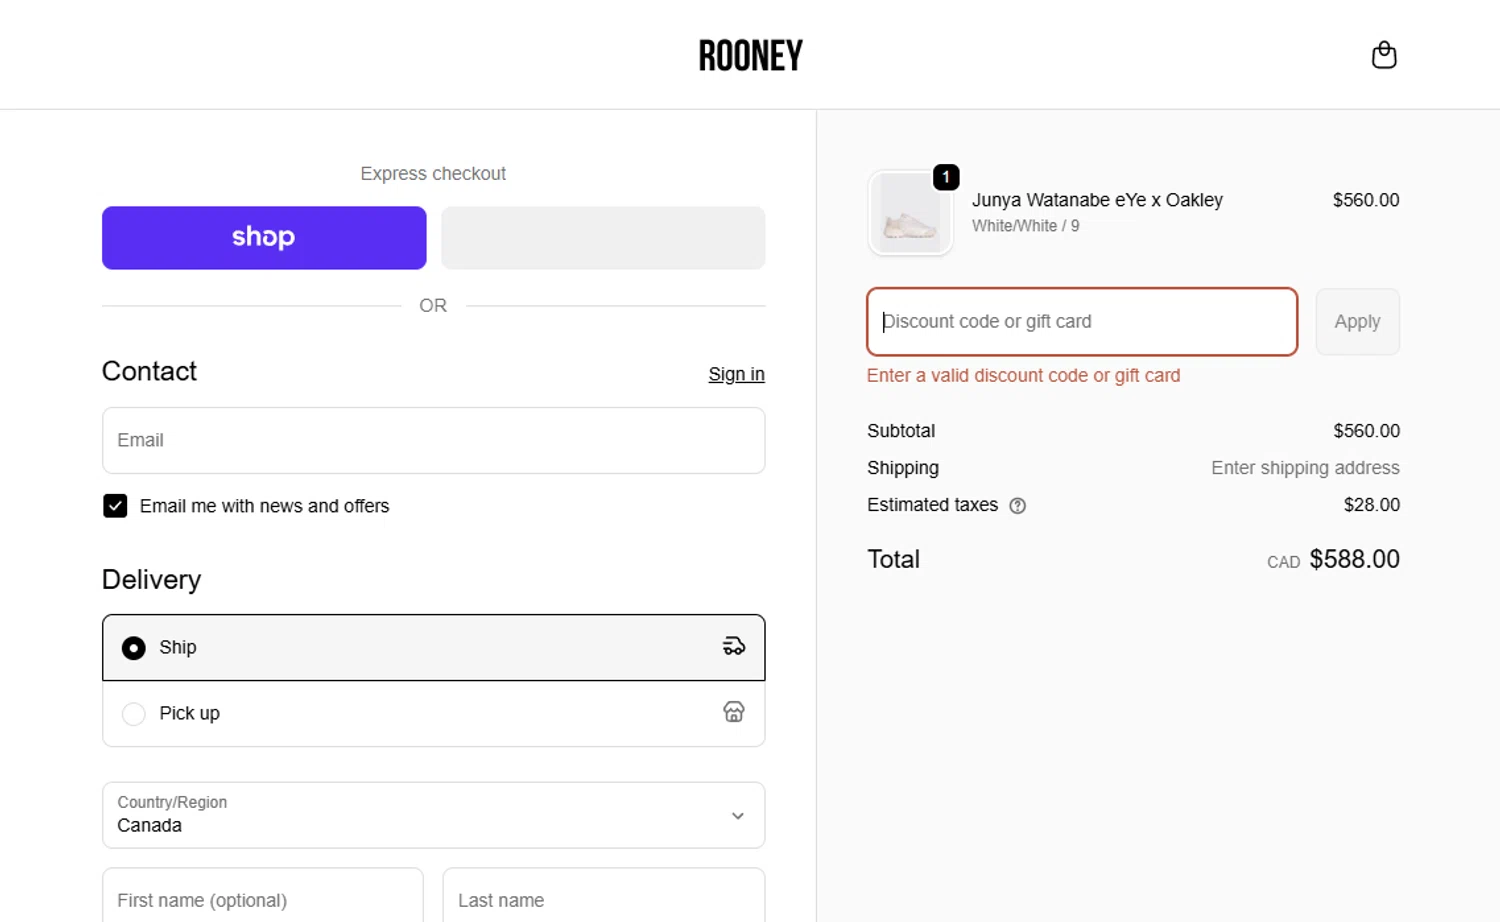Focus the Discount code or gift card field
Screen dimensions: 1500x922
1082,322
